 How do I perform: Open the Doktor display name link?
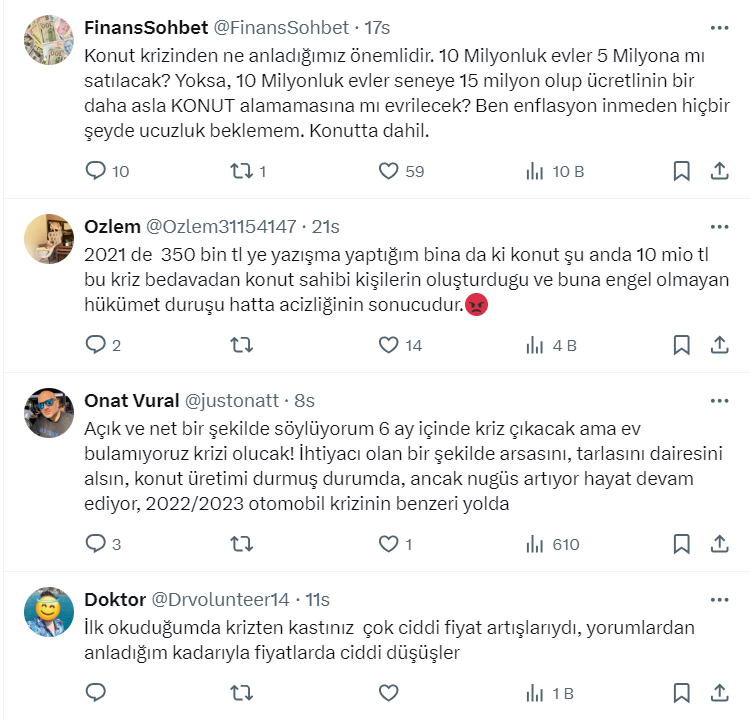pos(113,599)
